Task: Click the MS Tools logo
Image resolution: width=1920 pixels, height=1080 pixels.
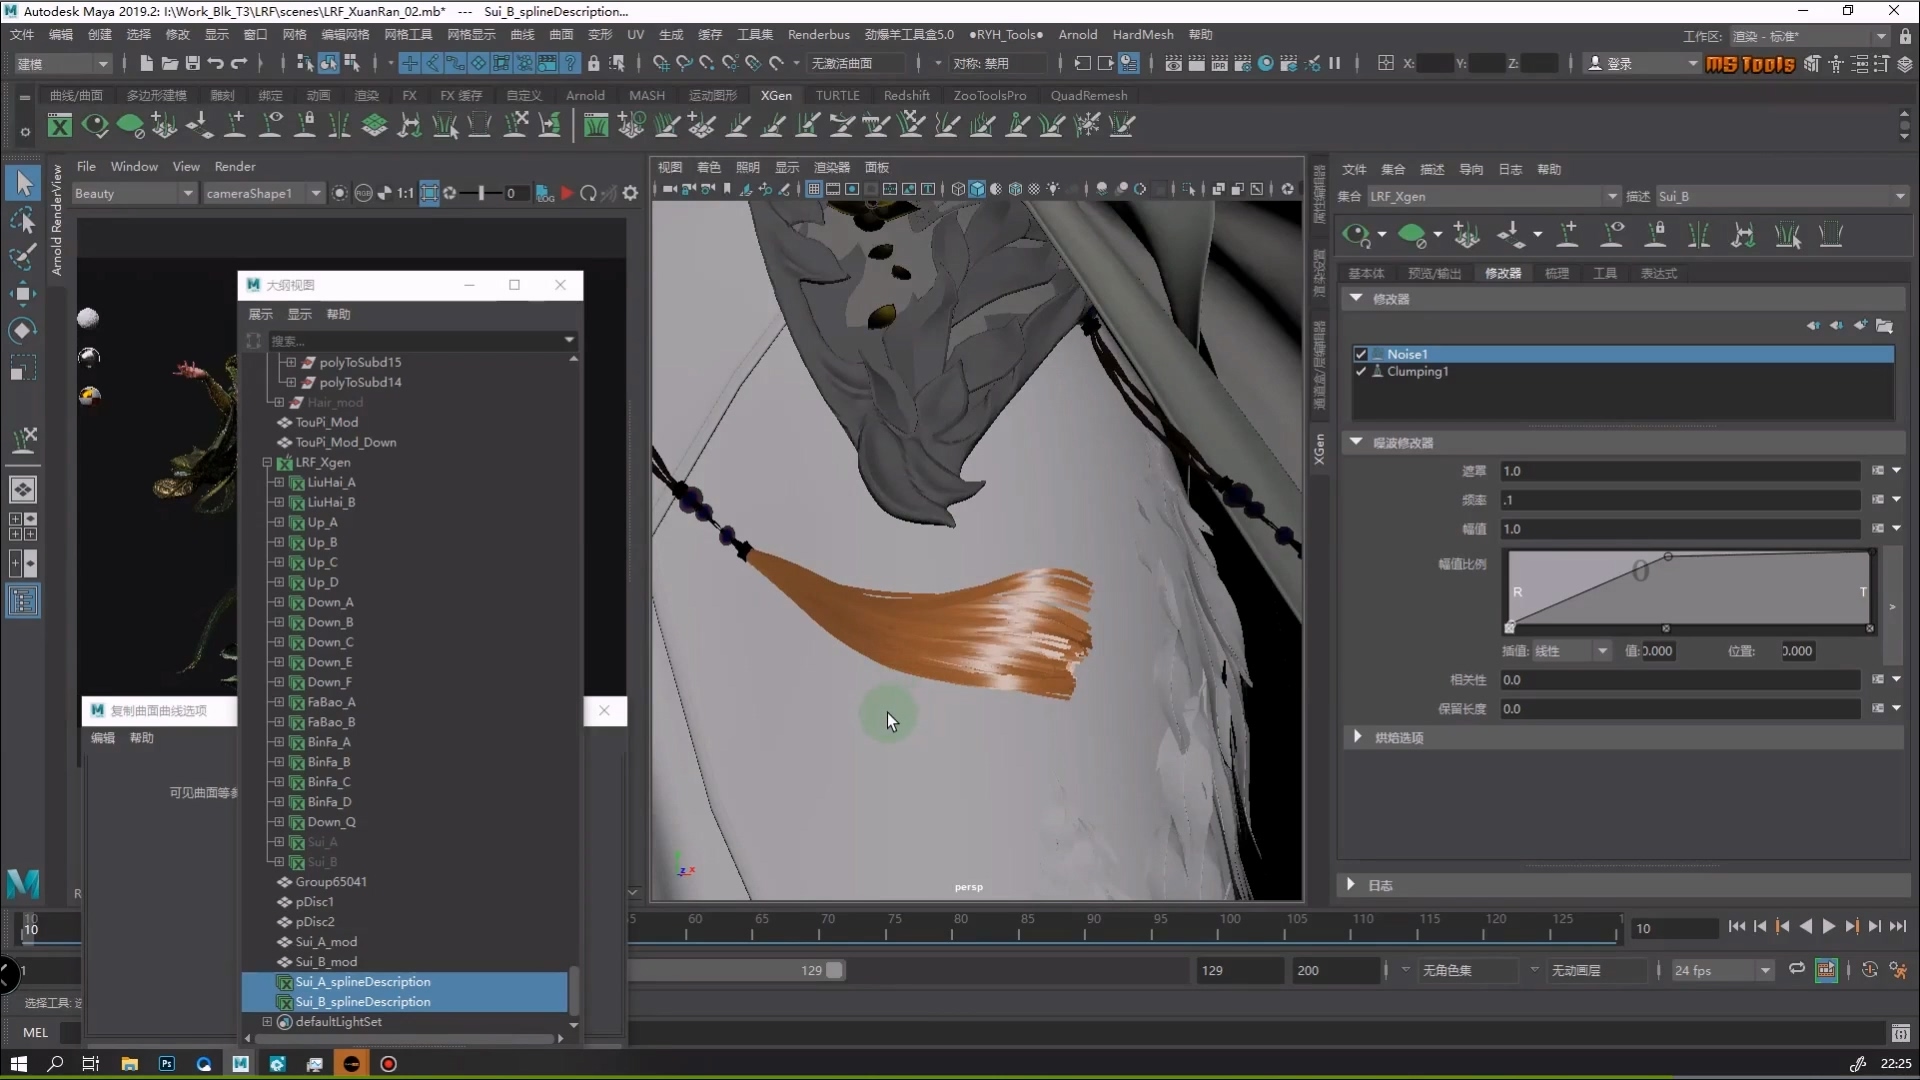Action: coord(1750,64)
